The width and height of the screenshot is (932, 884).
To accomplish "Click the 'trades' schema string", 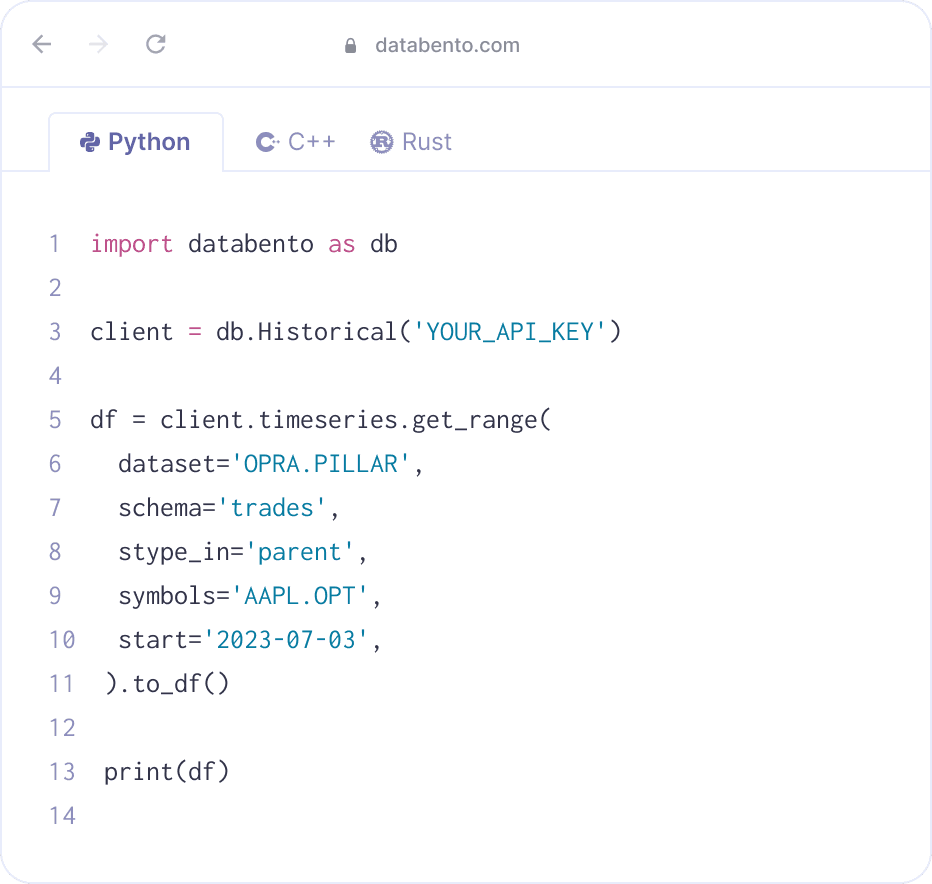I will (272, 508).
